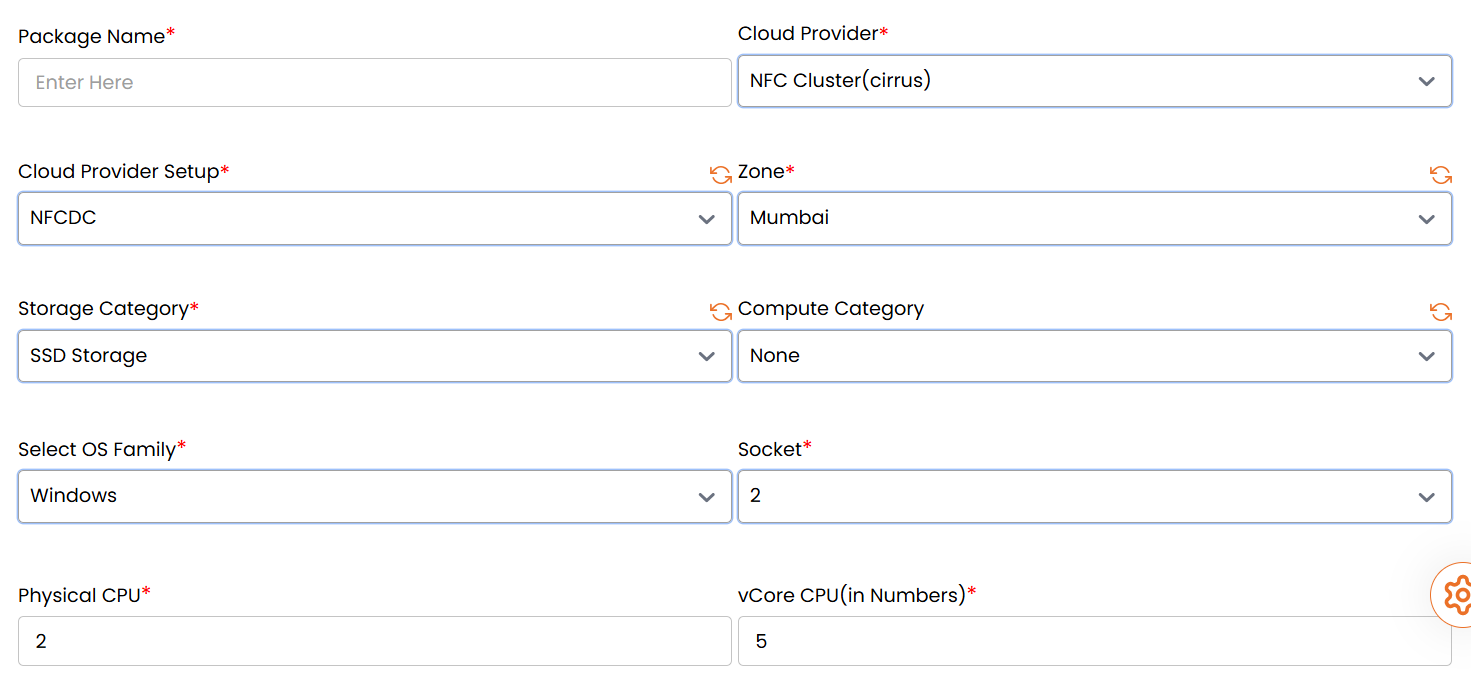Refresh the Storage Category options

point(720,312)
